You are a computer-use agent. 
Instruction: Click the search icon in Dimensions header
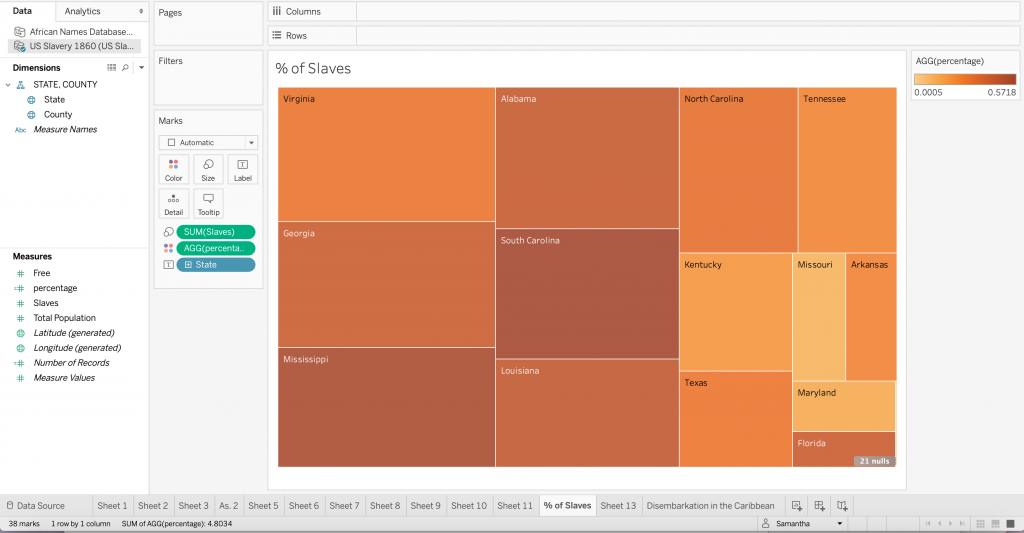[125, 68]
